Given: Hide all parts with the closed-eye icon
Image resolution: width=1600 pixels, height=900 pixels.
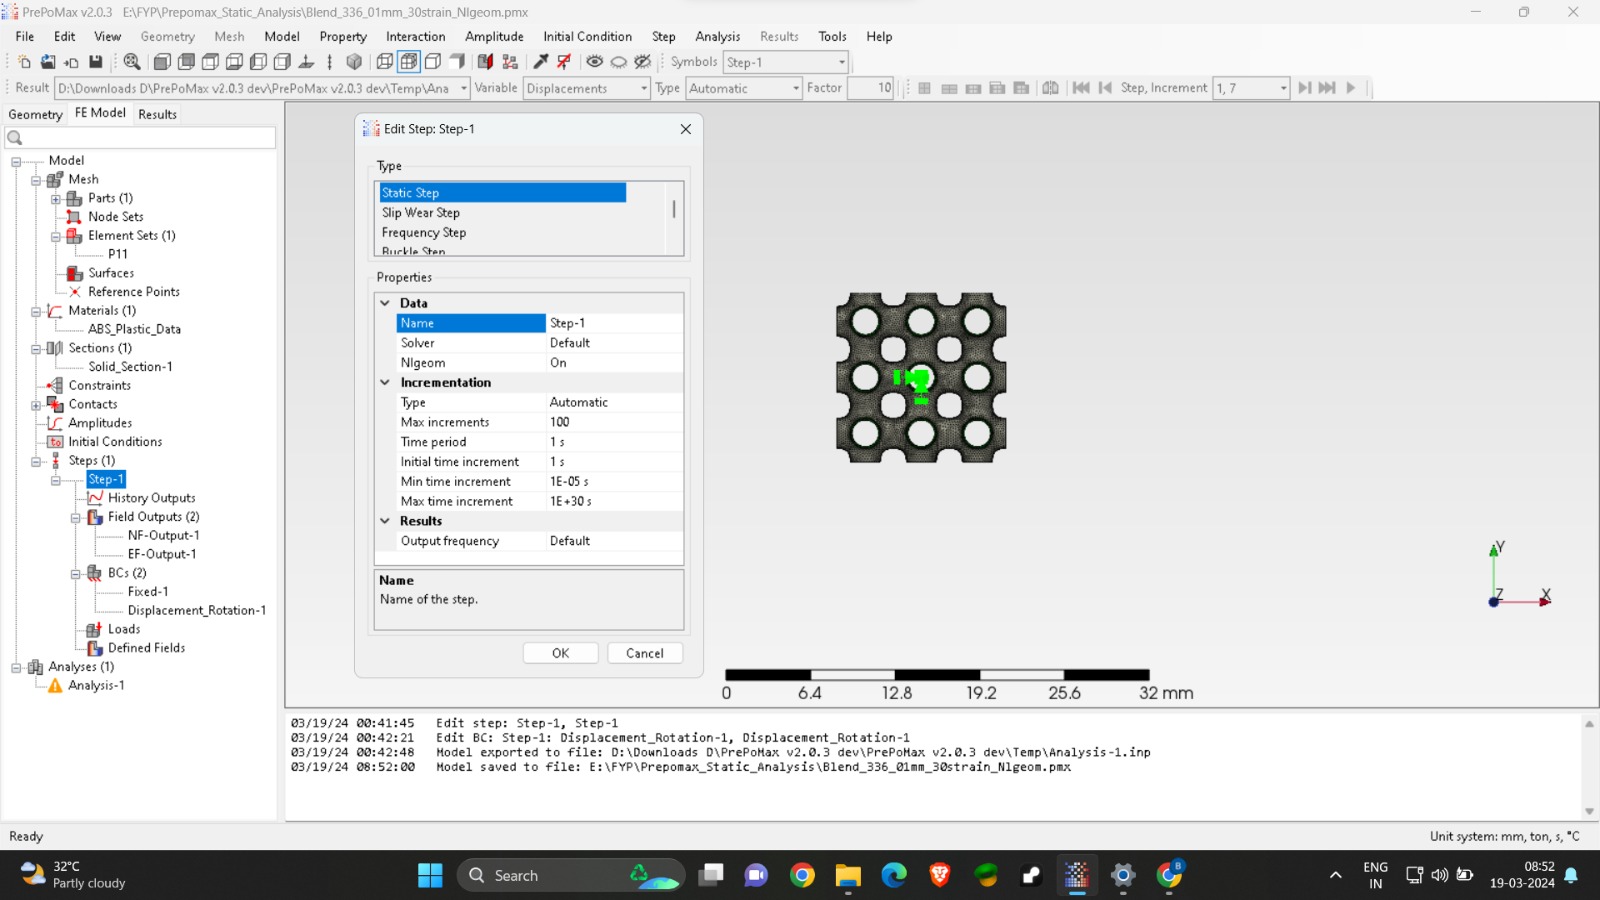Looking at the screenshot, I should [619, 62].
